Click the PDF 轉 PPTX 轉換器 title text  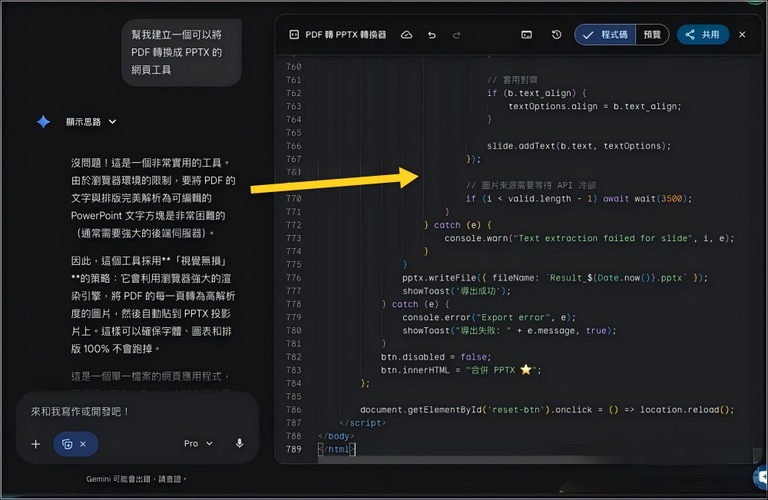click(346, 34)
